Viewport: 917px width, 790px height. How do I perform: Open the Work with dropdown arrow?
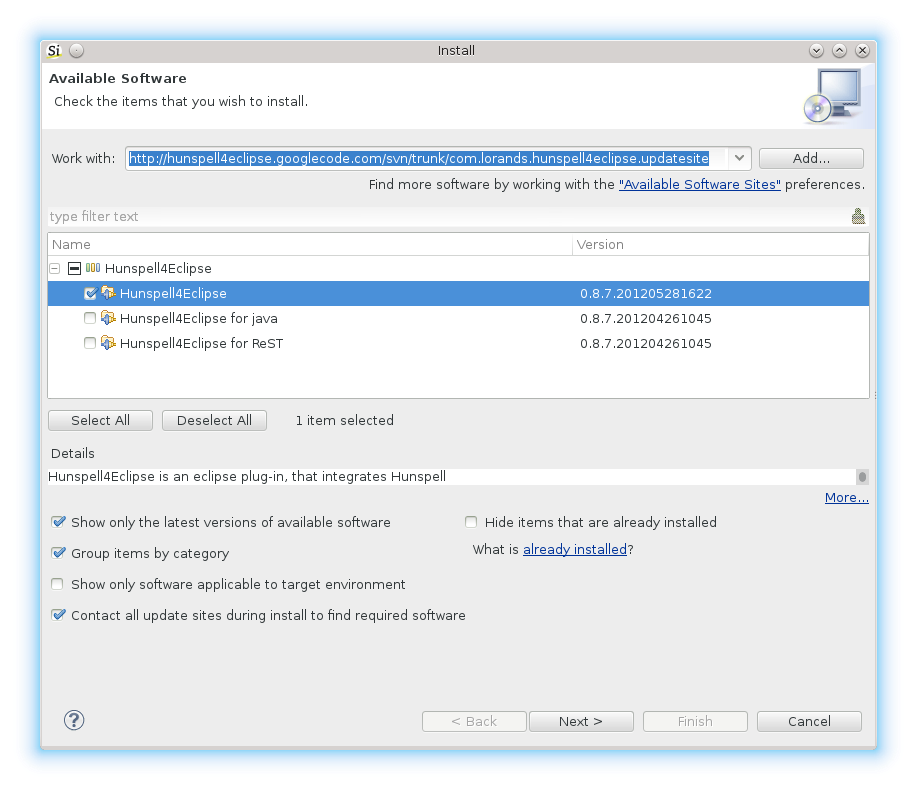coord(739,158)
